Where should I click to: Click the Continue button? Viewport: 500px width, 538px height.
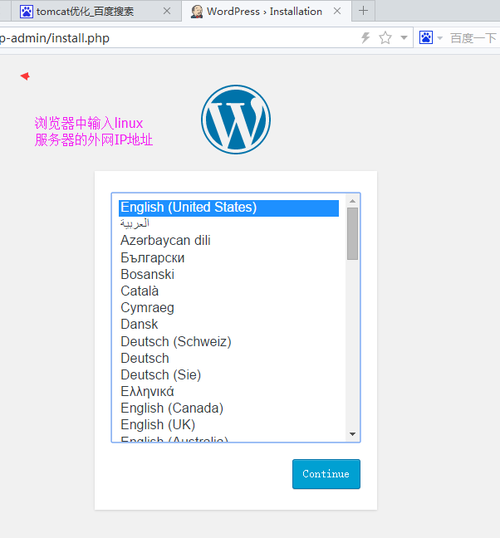tap(326, 474)
